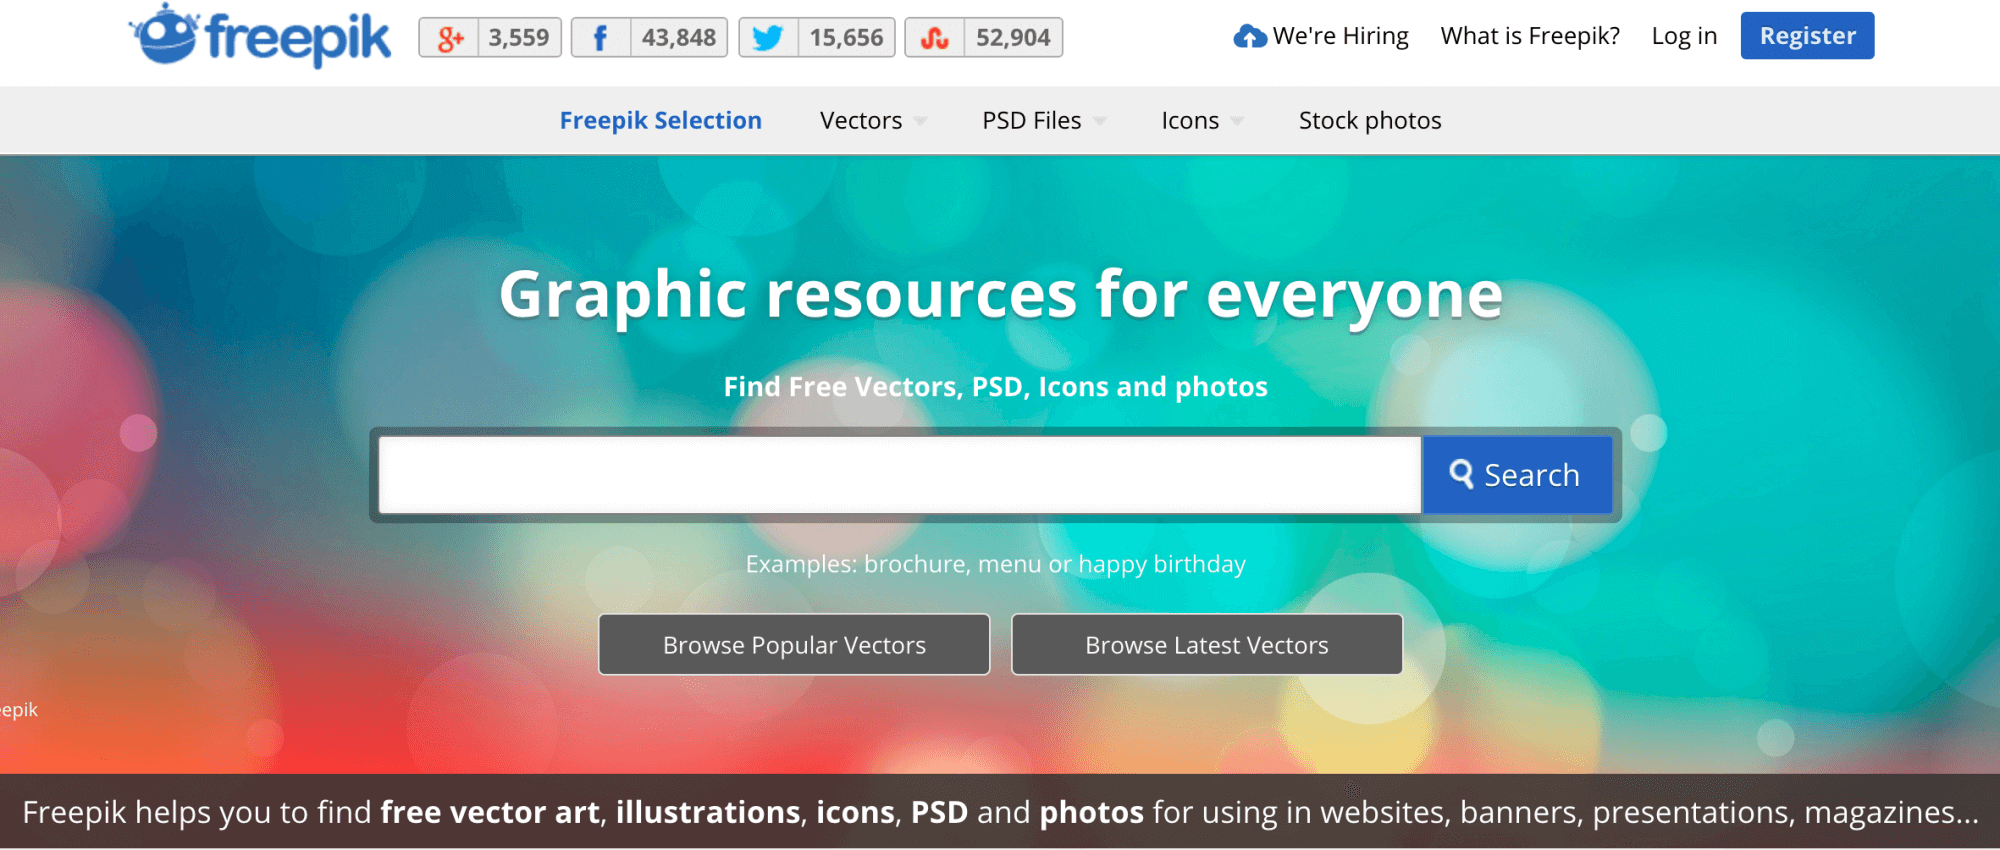Click the StumbleUpon share icon
This screenshot has width=2000, height=850.
pos(935,38)
